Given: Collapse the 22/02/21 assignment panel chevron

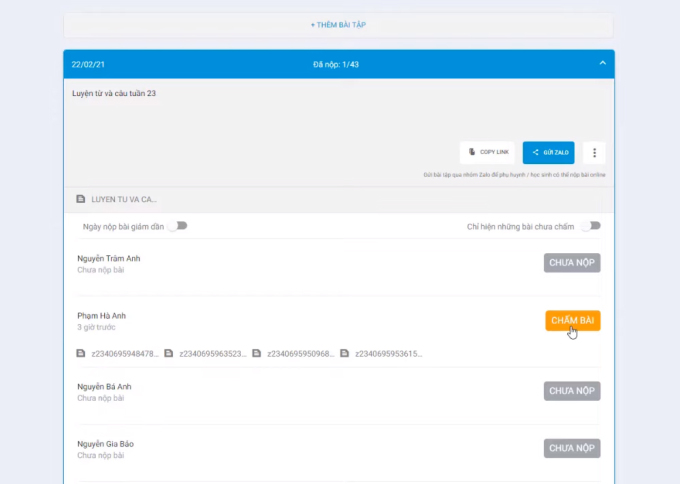Looking at the screenshot, I should [602, 63].
